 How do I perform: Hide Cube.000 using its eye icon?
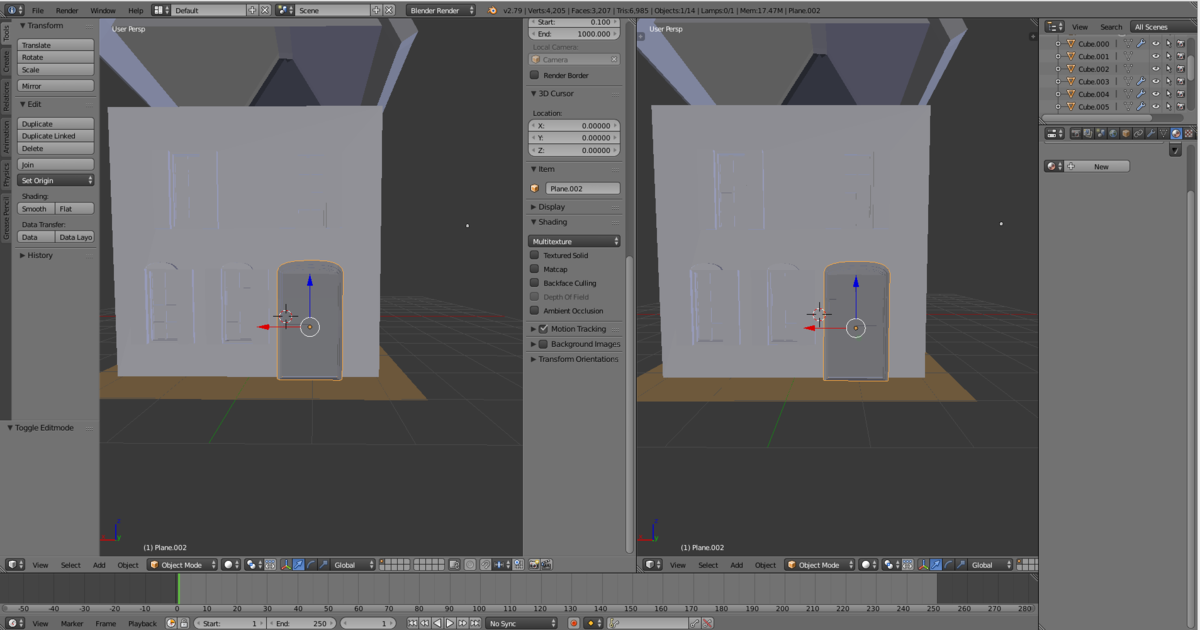[1155, 44]
